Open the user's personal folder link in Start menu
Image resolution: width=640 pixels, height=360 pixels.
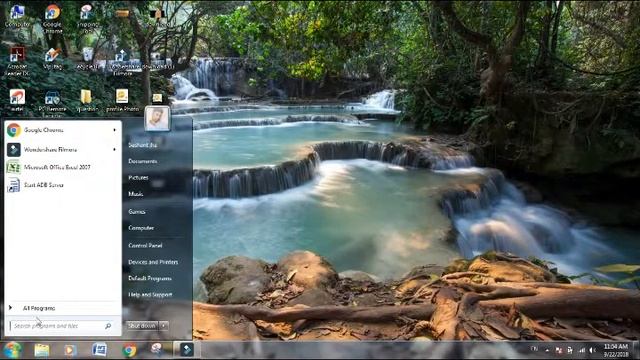point(142,145)
